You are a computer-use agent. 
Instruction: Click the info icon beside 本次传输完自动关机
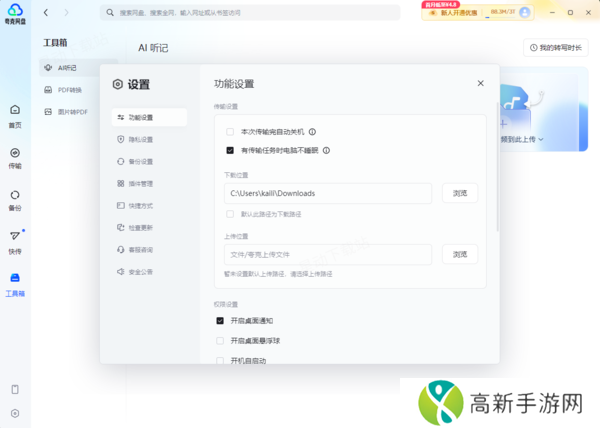pos(312,132)
